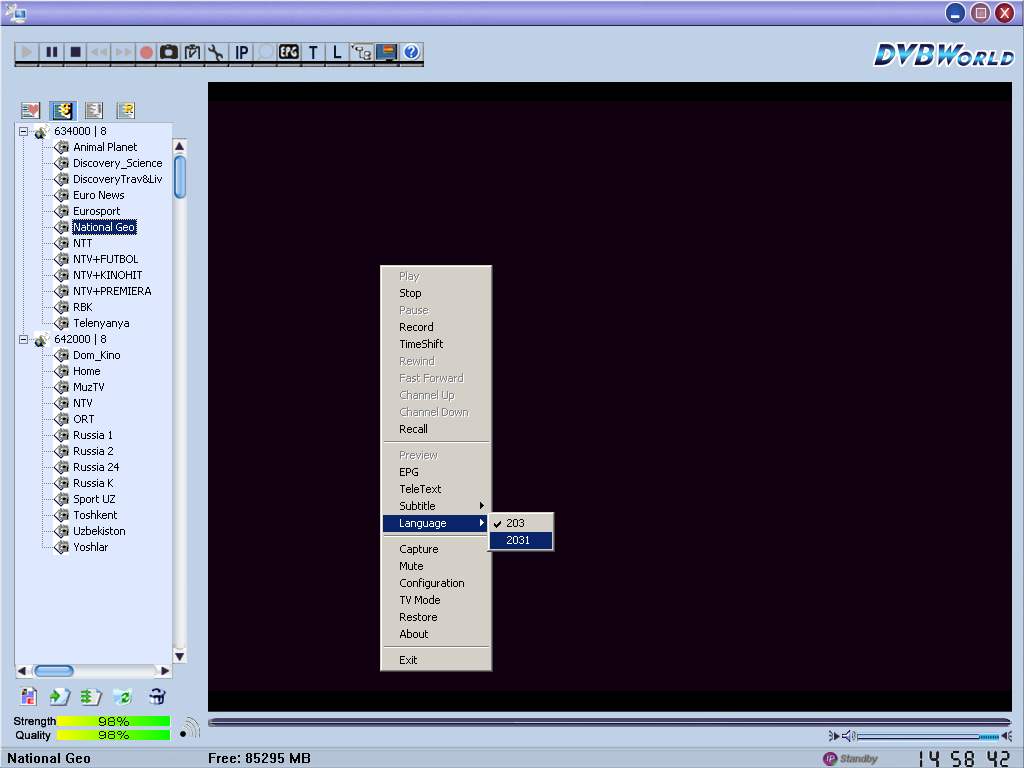
Task: Select the Eurosport channel
Action: pyautogui.click(x=96, y=211)
